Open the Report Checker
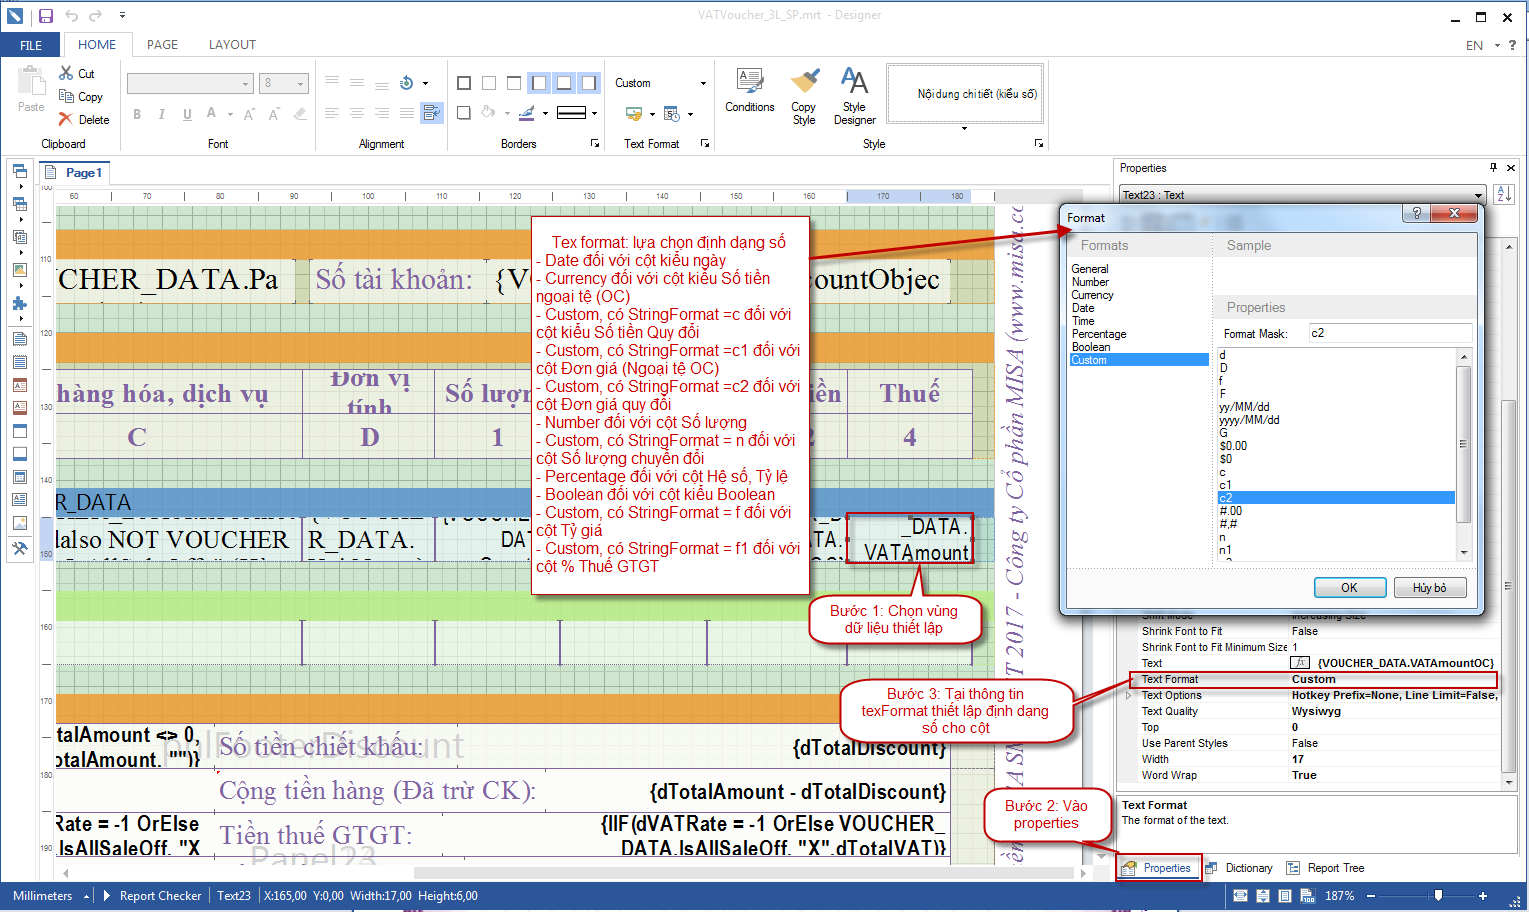This screenshot has width=1529, height=912. [152, 896]
